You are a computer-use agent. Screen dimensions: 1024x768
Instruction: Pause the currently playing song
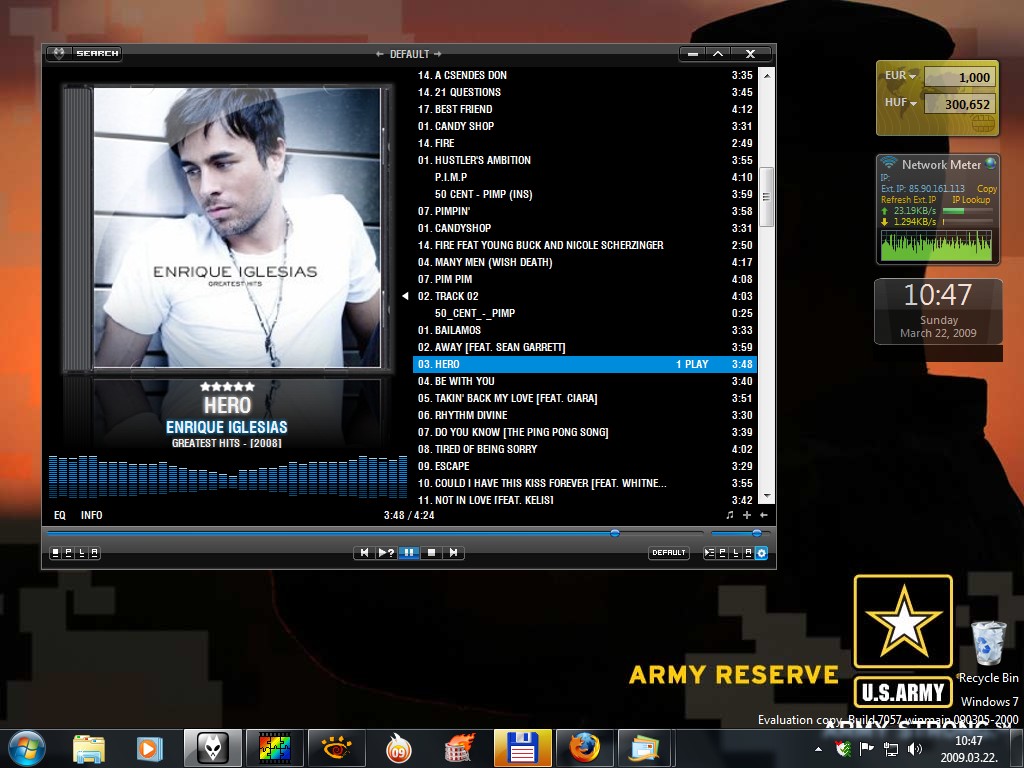[x=409, y=552]
